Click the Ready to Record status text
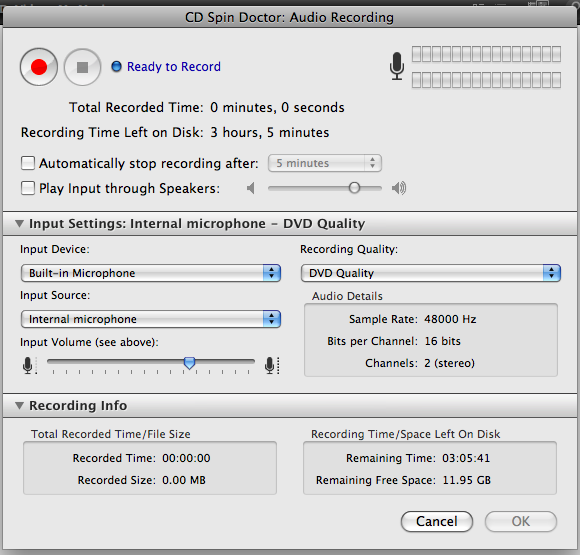Viewport: 580px width, 555px height. [174, 67]
